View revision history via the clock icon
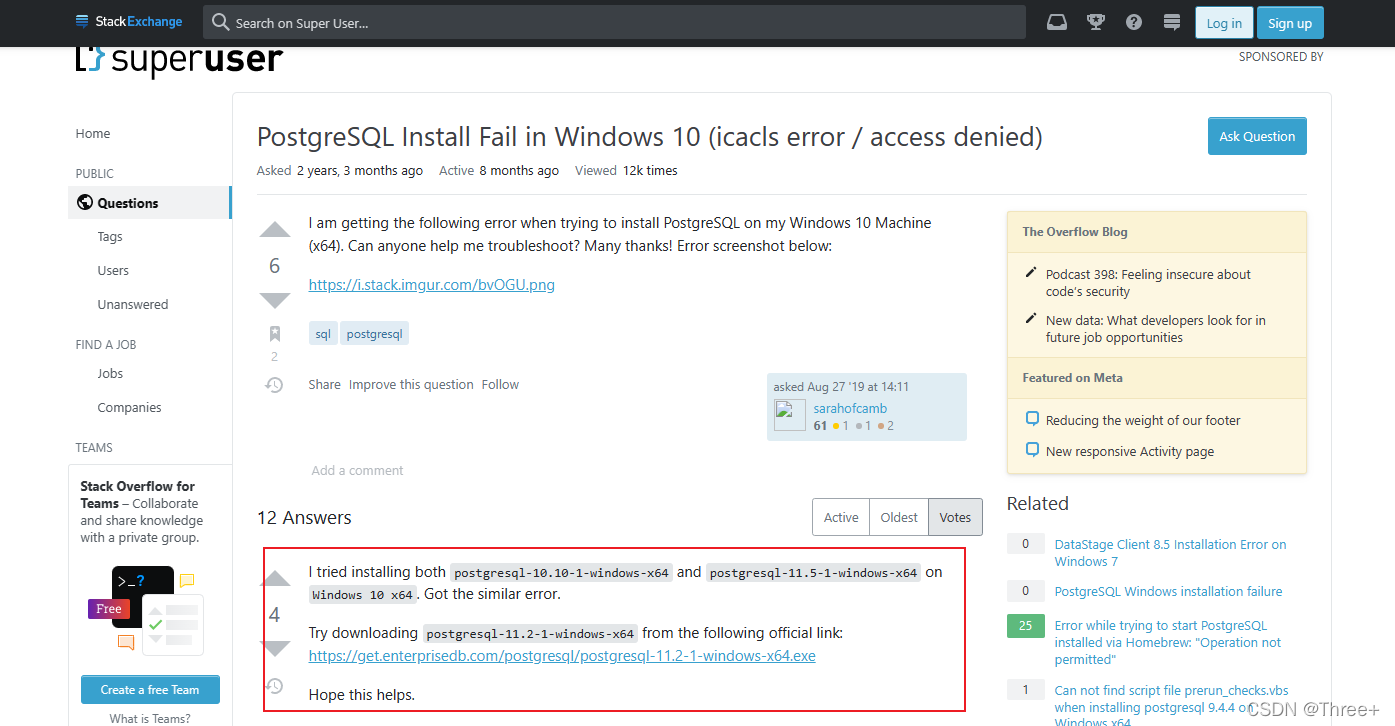1395x726 pixels. pos(274,384)
